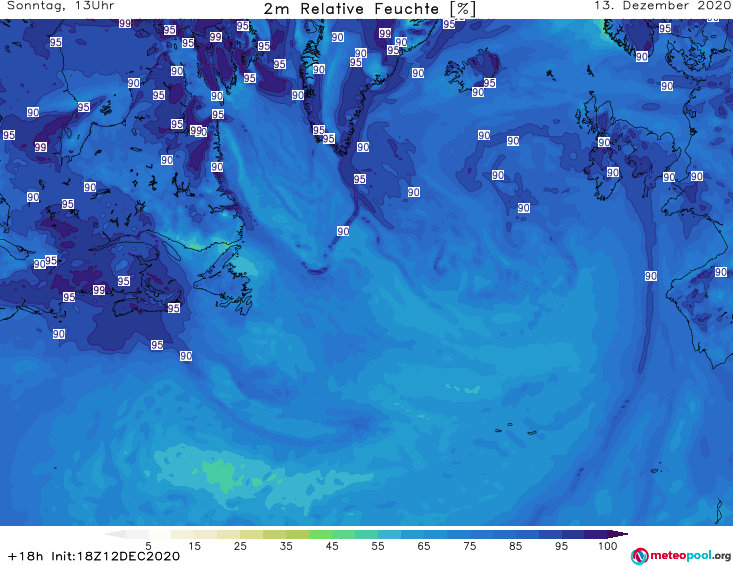Image resolution: width=733 pixels, height=566 pixels.
Task: Click the '100' label on the color scale
Action: [x=608, y=546]
